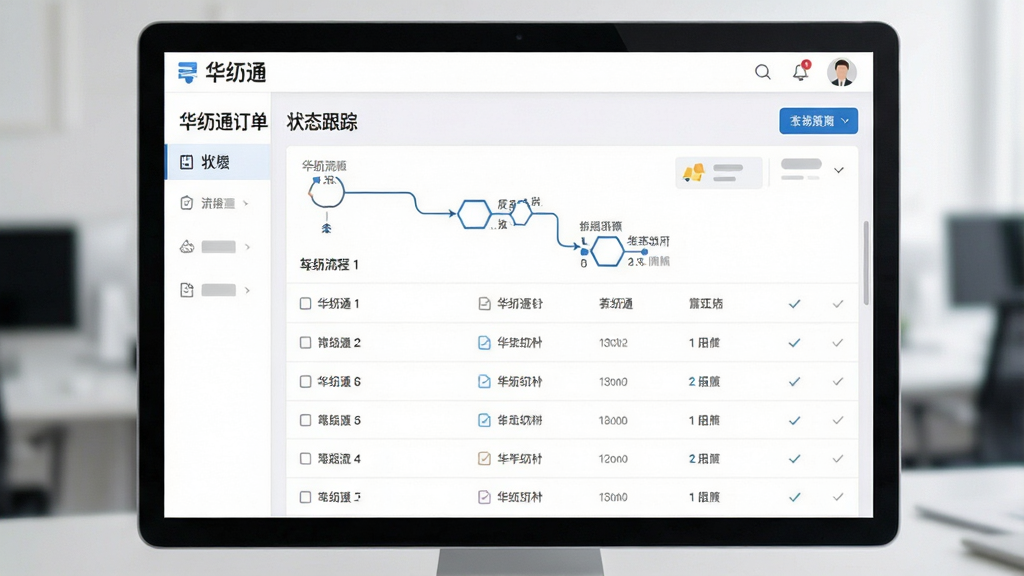The width and height of the screenshot is (1024, 576).
Task: Open notifications via the bell icon
Action: (x=801, y=71)
